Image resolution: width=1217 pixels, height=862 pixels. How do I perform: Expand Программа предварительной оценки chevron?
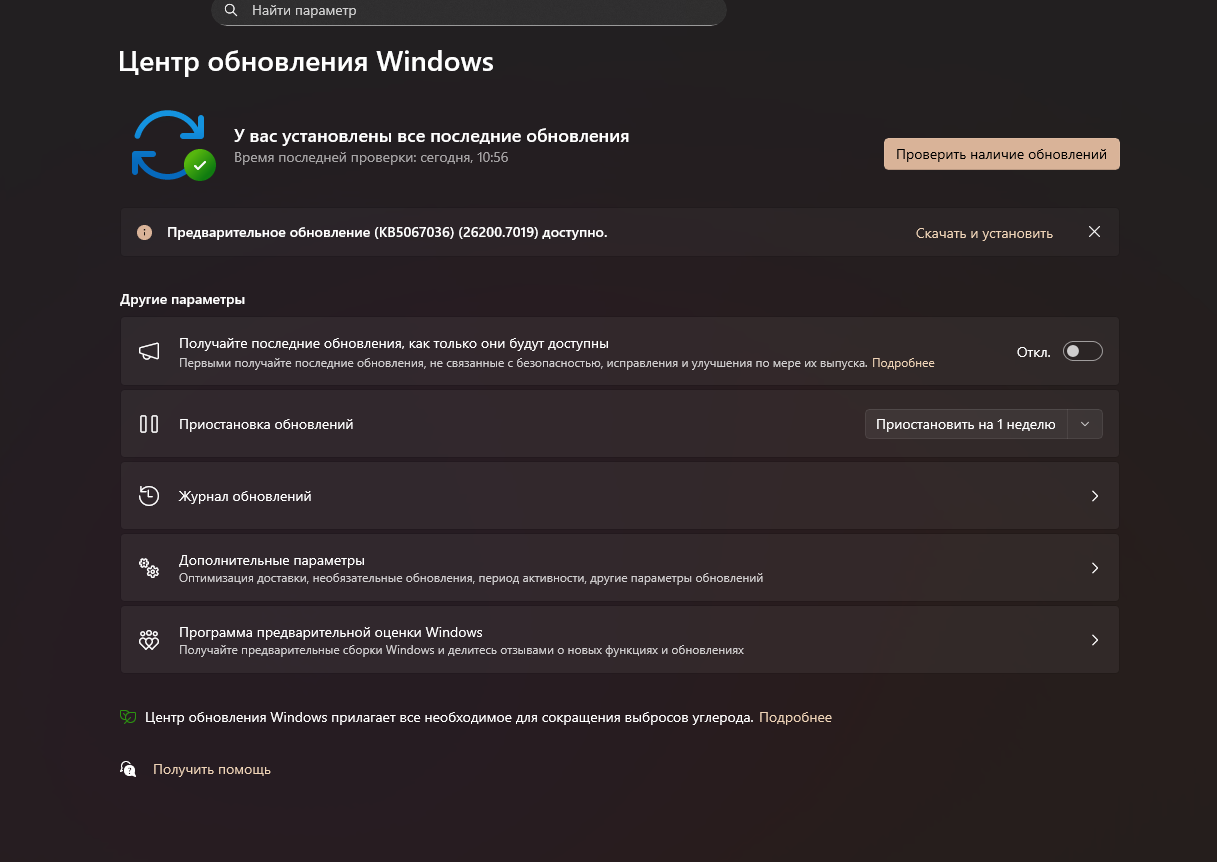coord(1095,640)
